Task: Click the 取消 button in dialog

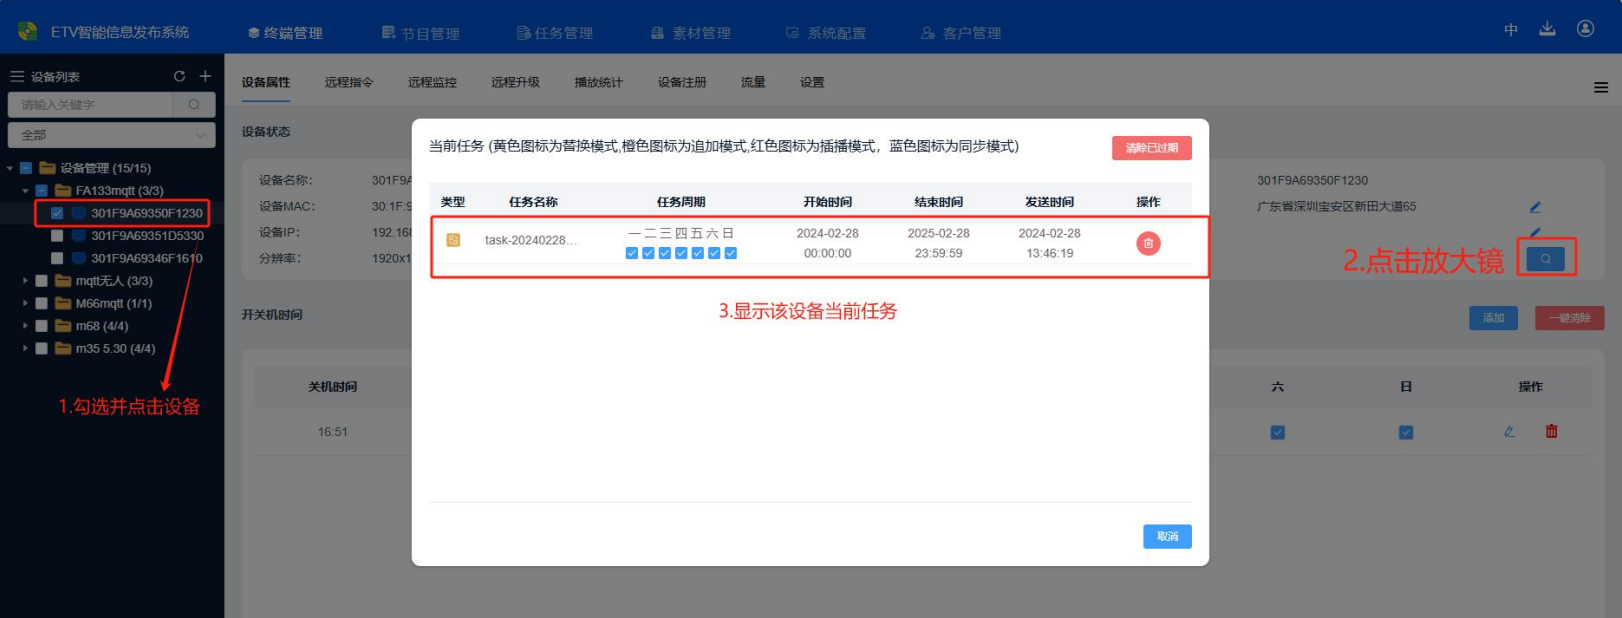Action: coord(1167,537)
